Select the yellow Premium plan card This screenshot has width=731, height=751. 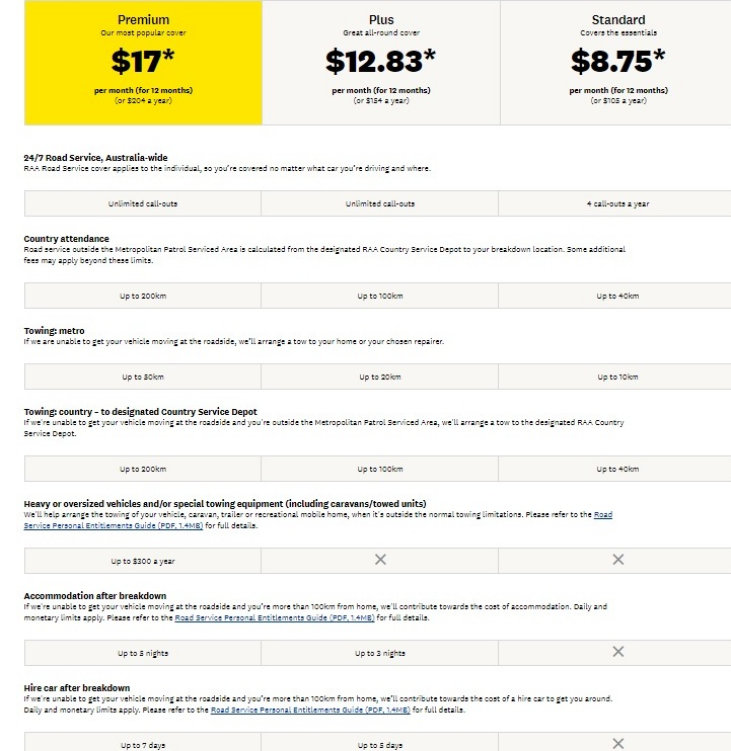tap(143, 63)
